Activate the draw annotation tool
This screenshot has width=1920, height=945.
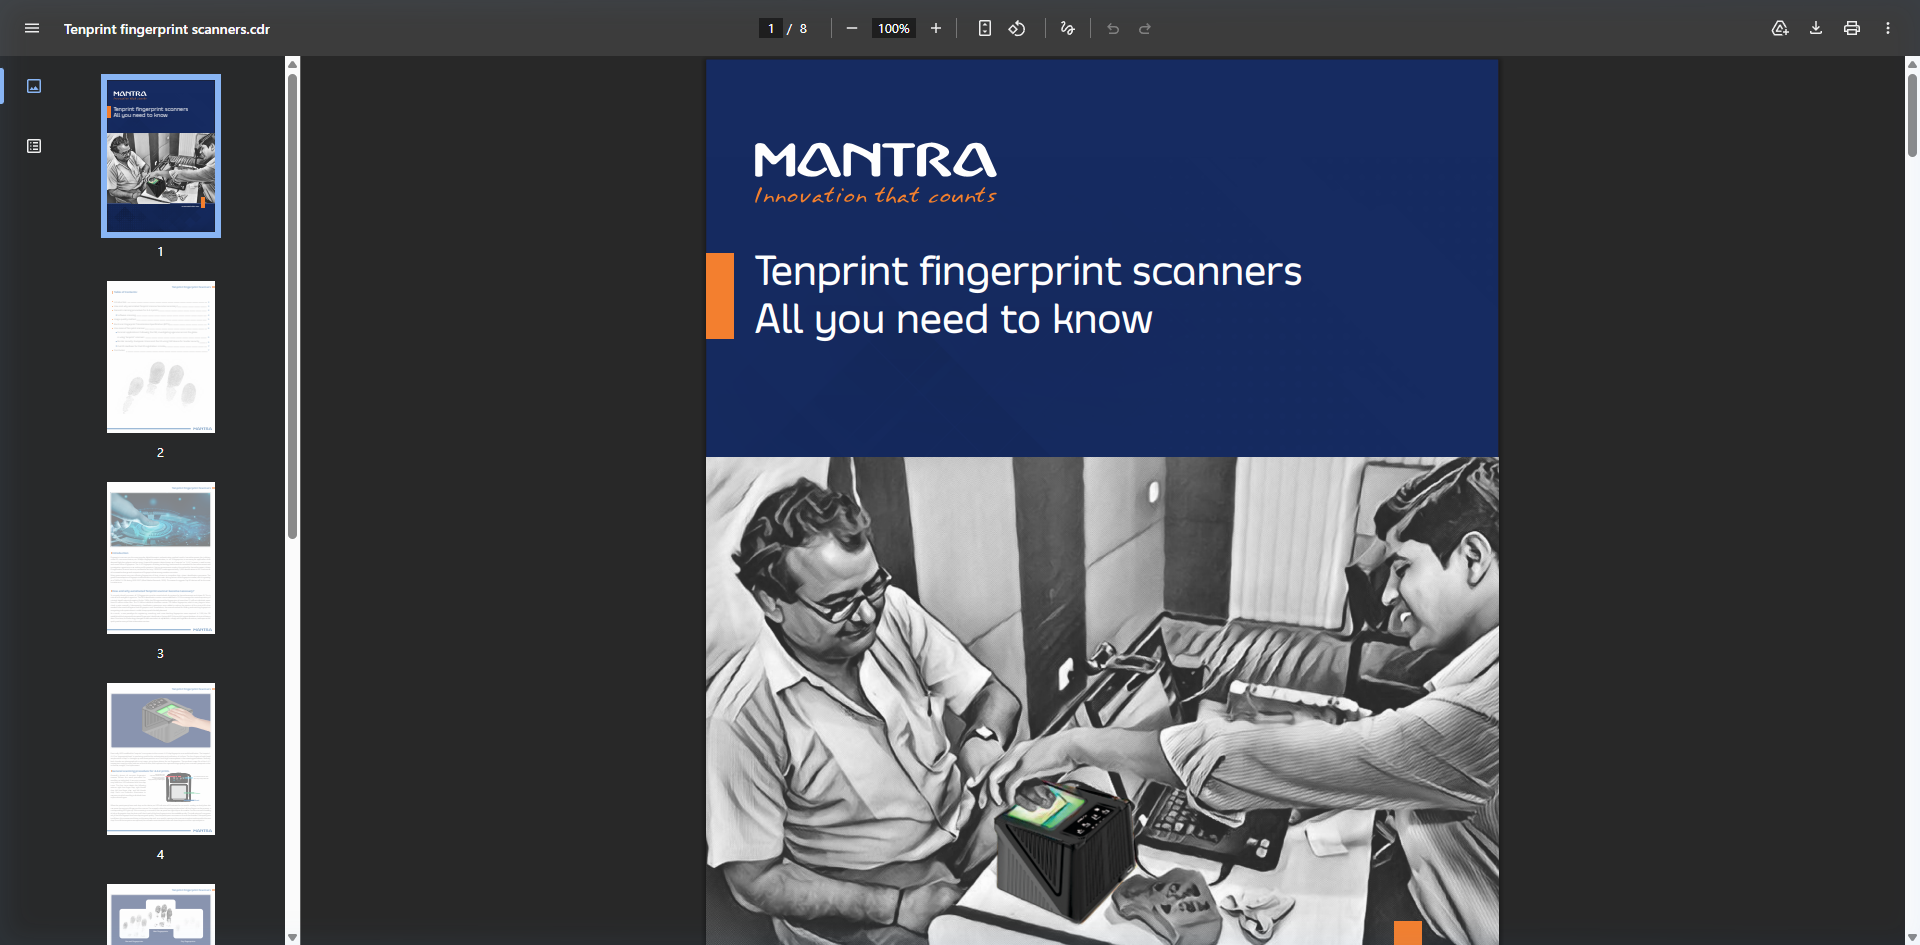1068,28
